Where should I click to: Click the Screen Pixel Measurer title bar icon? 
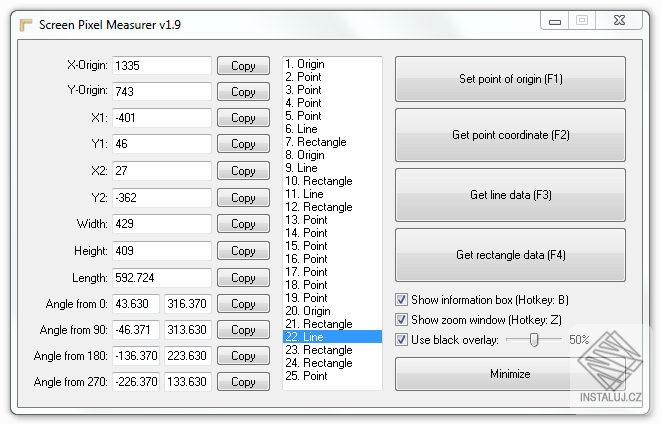[26, 25]
